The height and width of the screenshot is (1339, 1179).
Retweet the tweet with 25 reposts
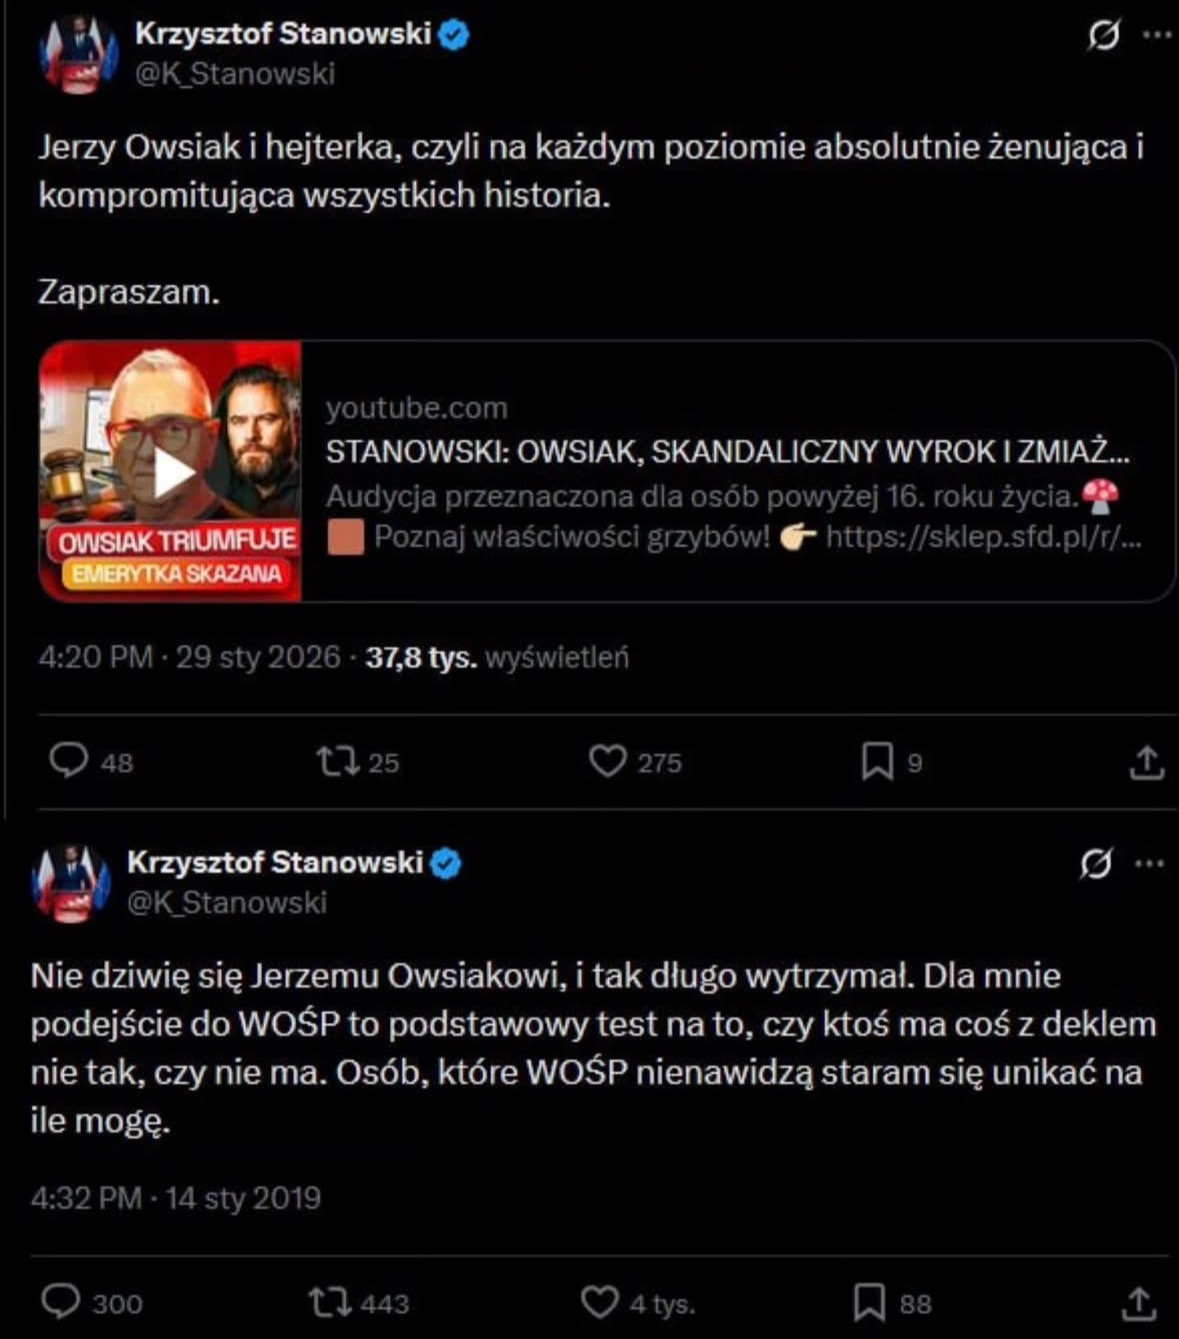coord(337,762)
